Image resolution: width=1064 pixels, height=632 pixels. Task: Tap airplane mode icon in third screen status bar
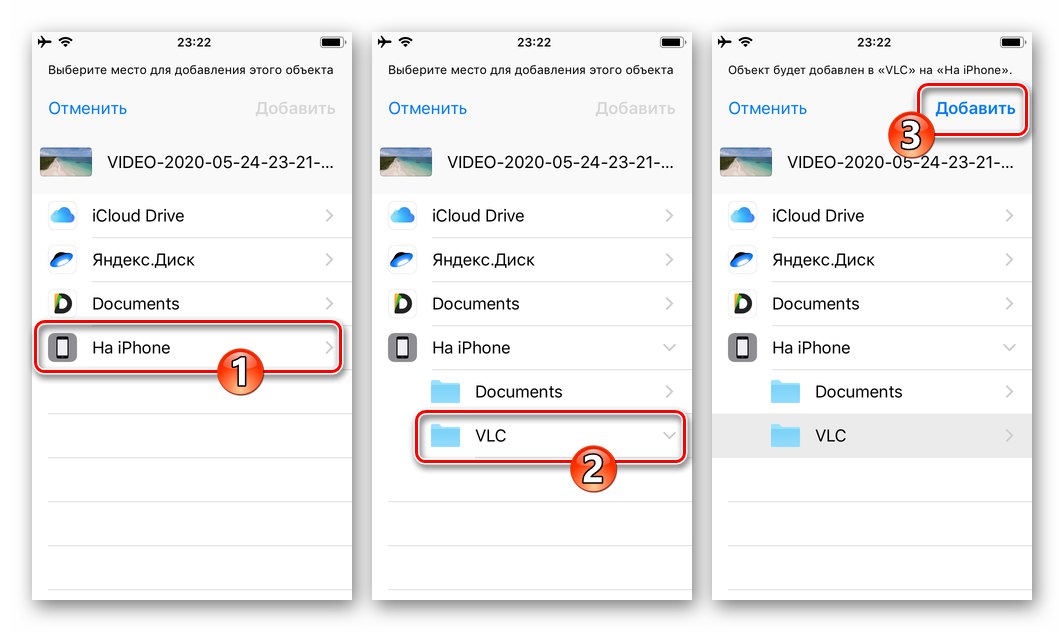click(725, 42)
